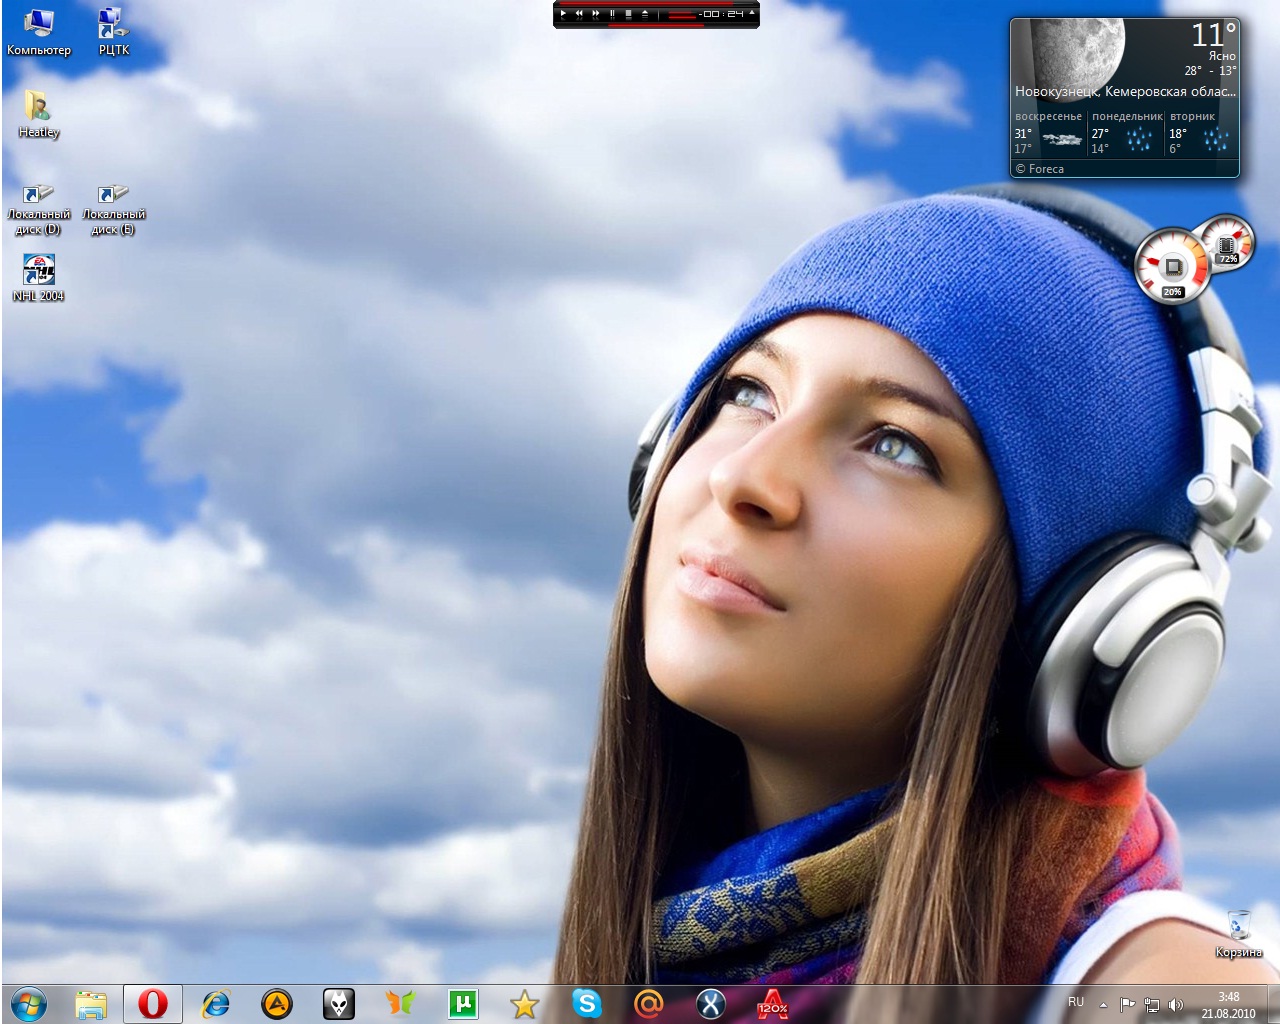The image size is (1280, 1024).
Task: Open µTorrent from the taskbar
Action: click(462, 1003)
